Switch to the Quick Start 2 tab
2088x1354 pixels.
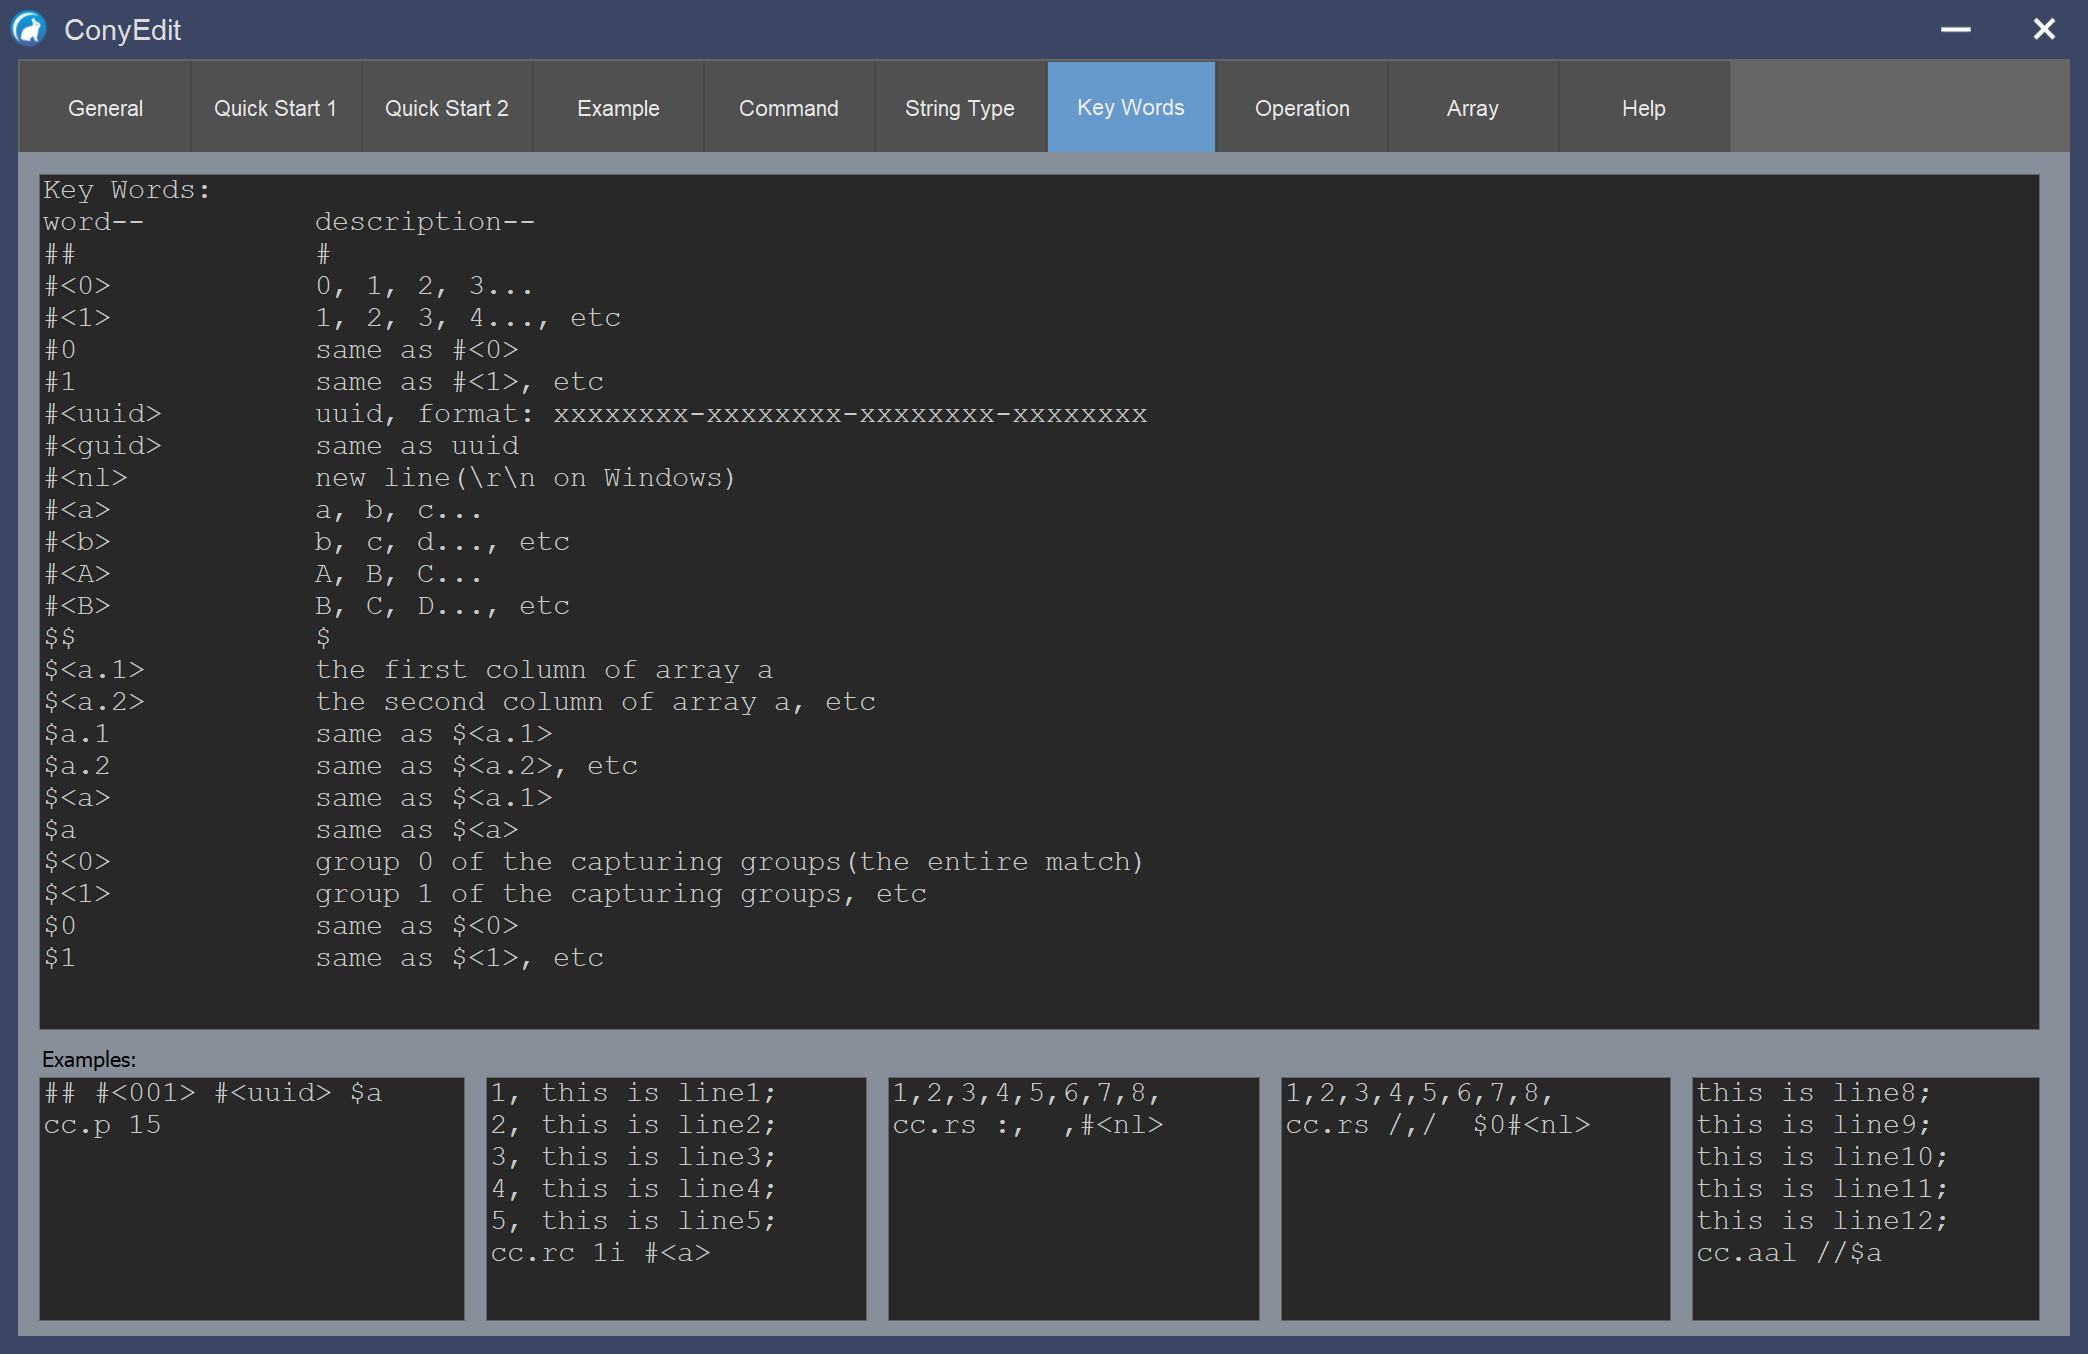point(446,108)
